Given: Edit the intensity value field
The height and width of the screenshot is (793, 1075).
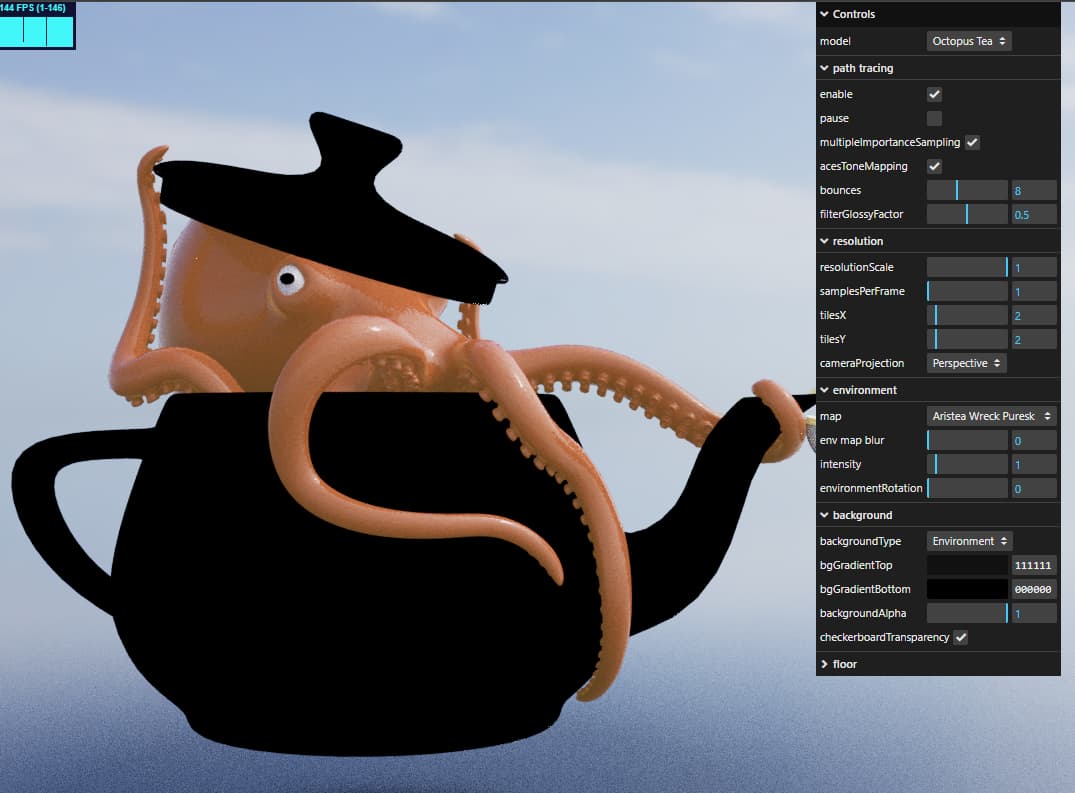Looking at the screenshot, I should click(1034, 464).
